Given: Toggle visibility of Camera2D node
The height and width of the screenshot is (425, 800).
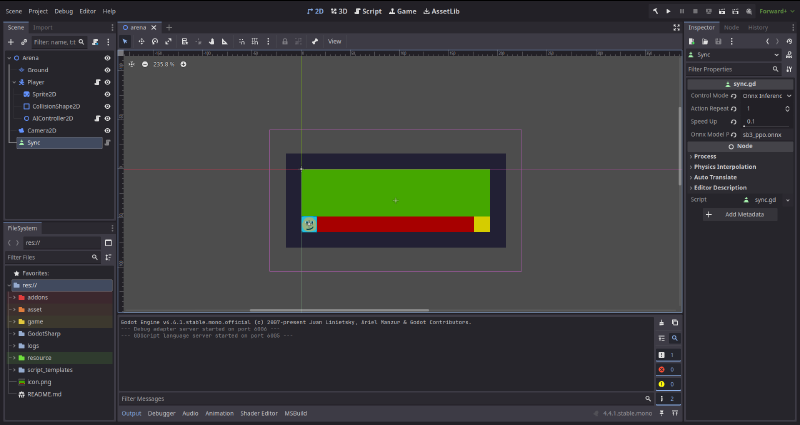Looking at the screenshot, I should tap(107, 130).
